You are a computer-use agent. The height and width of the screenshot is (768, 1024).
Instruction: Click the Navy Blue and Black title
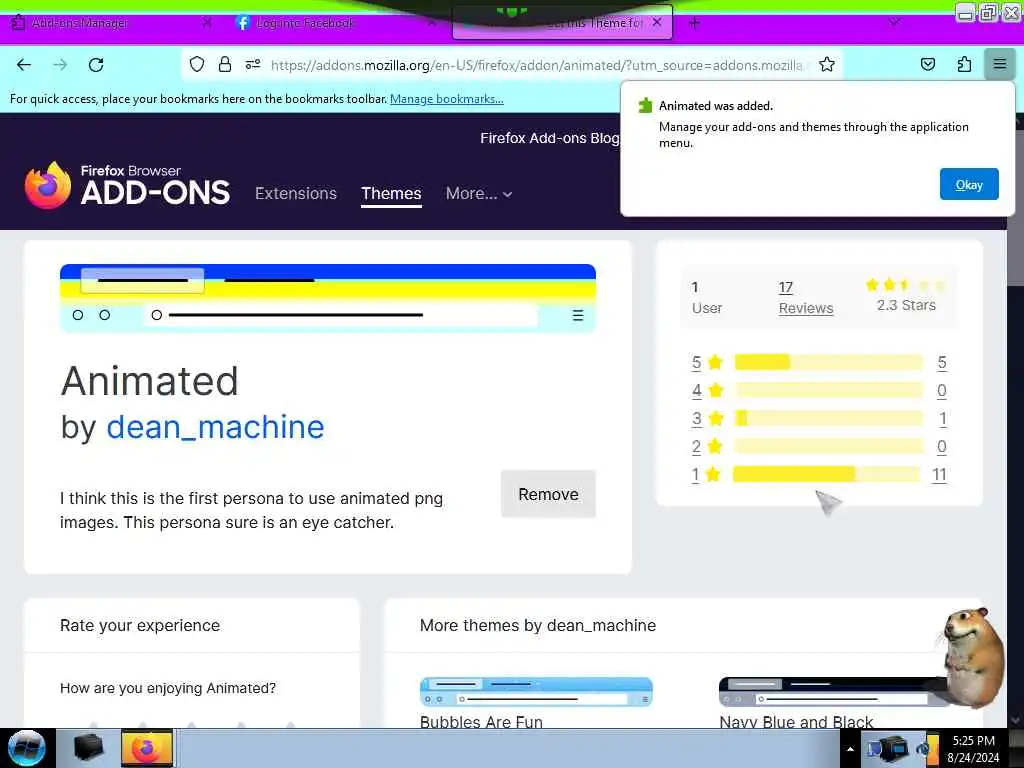(x=796, y=722)
